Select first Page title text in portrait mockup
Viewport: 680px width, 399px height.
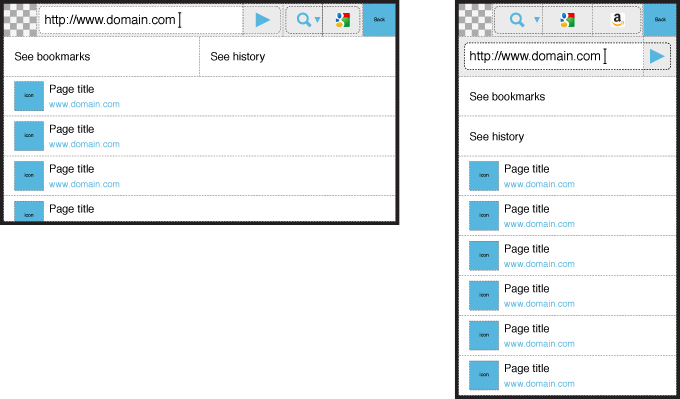(x=526, y=169)
